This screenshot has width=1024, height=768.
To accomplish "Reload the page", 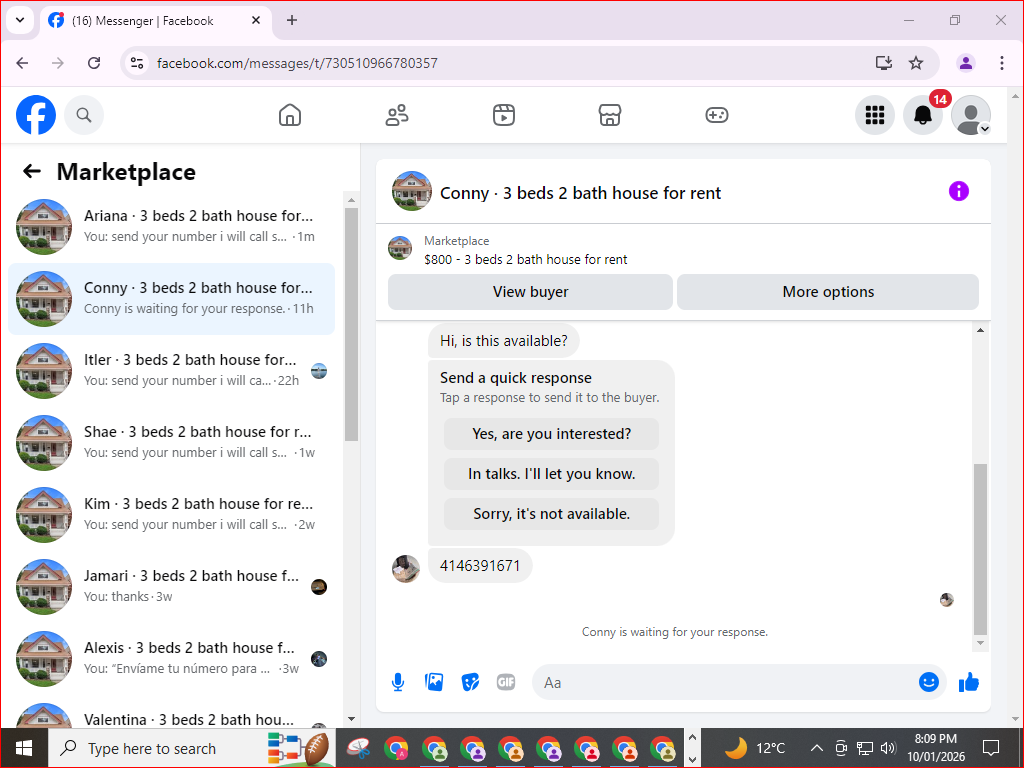I will pyautogui.click(x=94, y=63).
